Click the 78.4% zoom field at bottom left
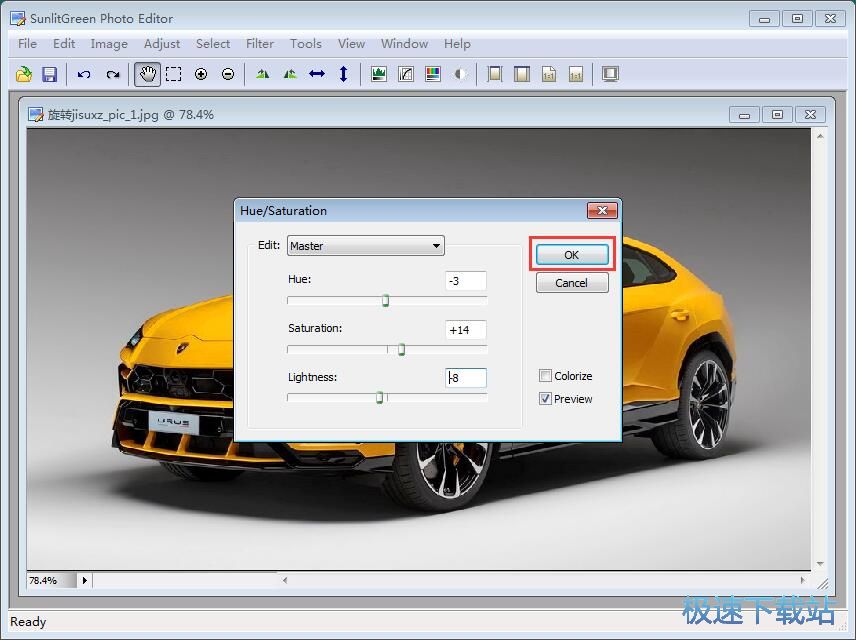The width and height of the screenshot is (856, 640). tap(51, 580)
